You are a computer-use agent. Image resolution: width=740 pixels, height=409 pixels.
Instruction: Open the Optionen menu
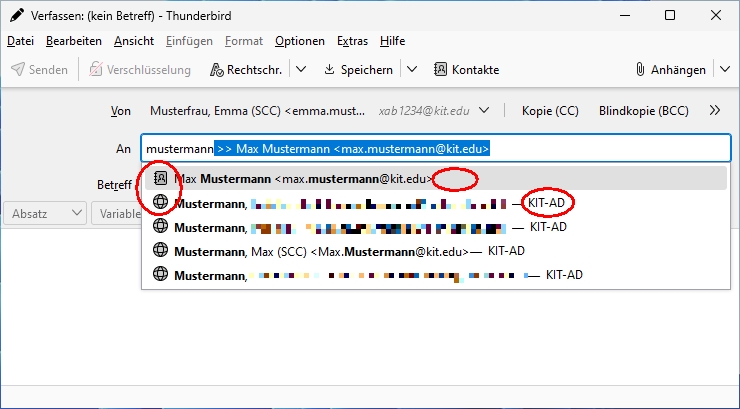coord(300,41)
